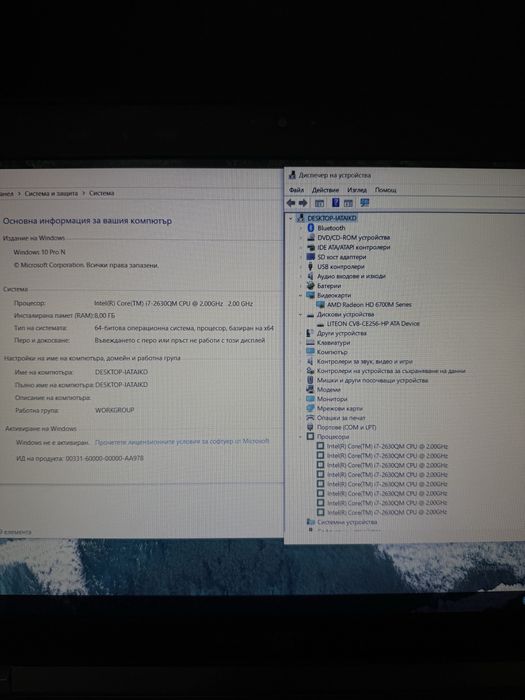Click the WORKGROUP workgroup value
525x700 pixels.
coord(115,410)
